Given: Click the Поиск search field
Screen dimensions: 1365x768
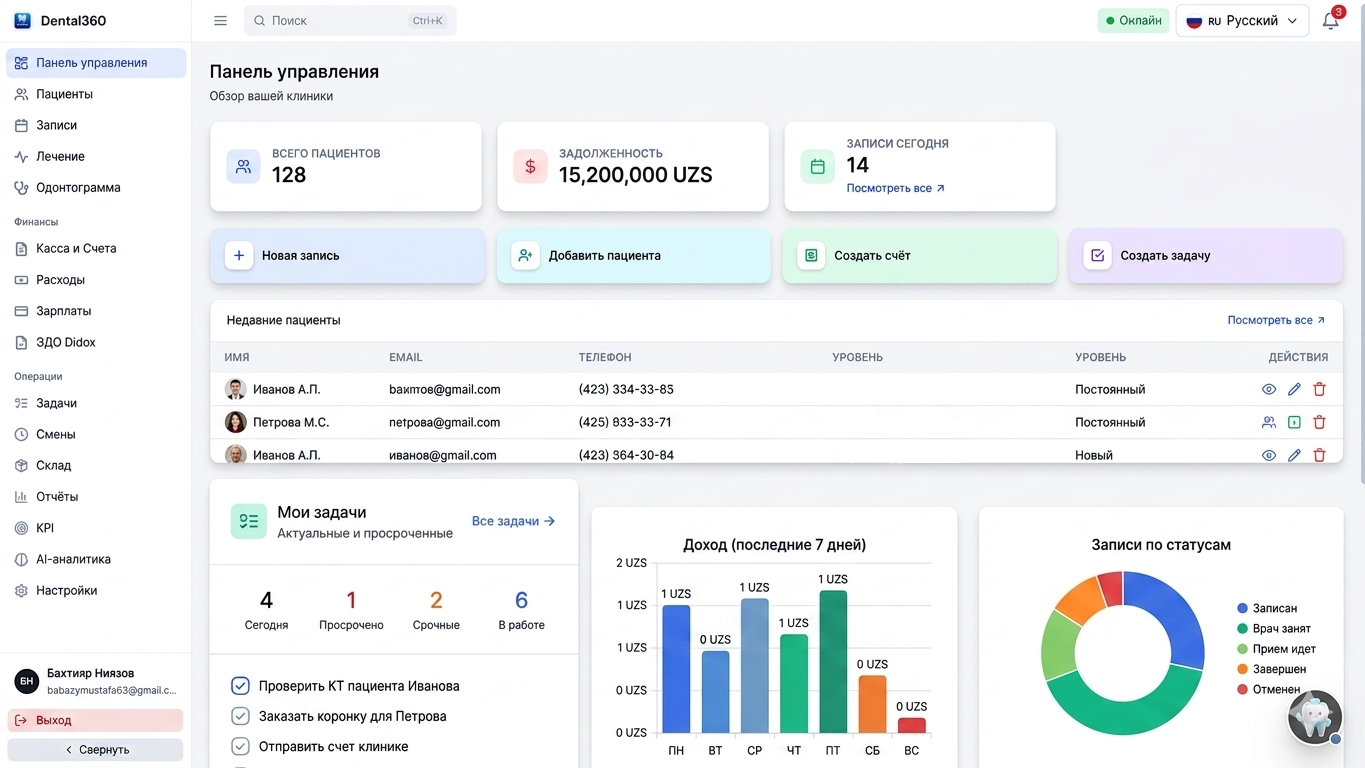Looking at the screenshot, I should coord(350,21).
